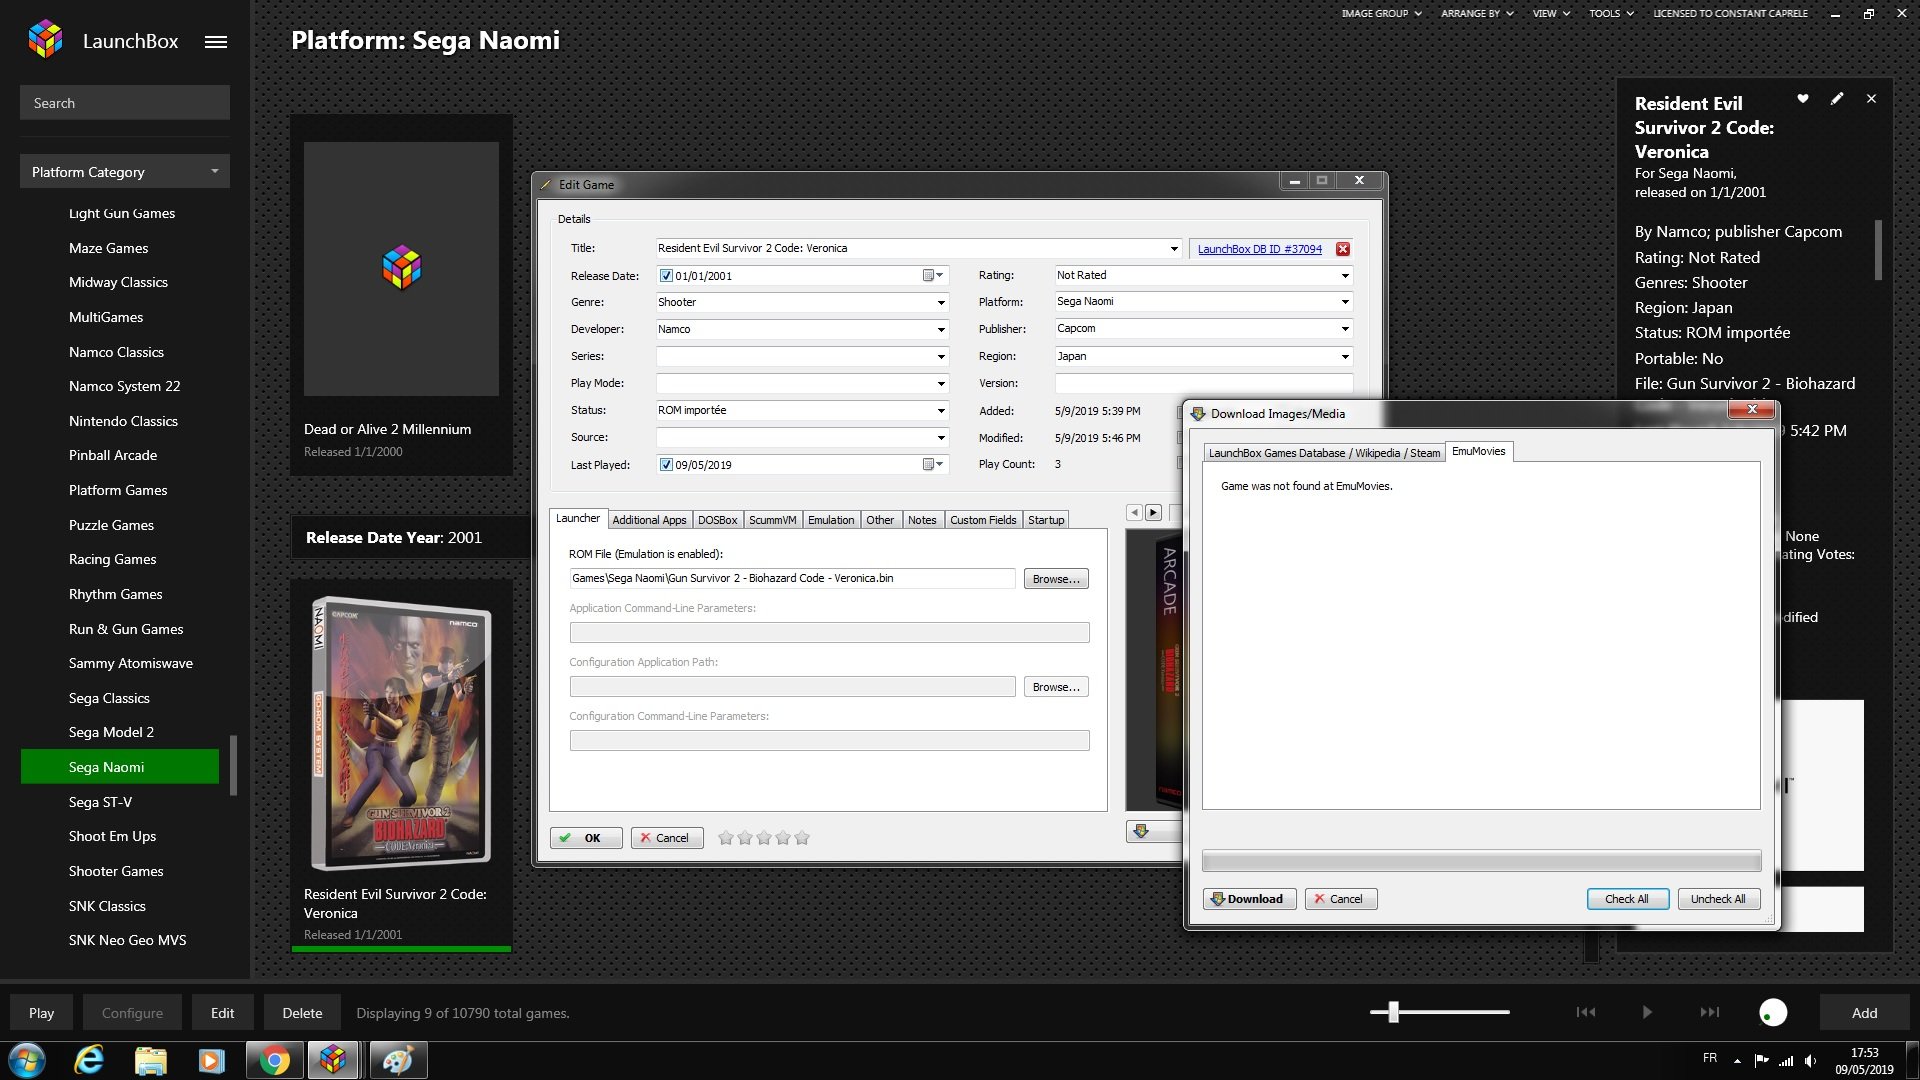Click the Add button in bottom bar

1864,1013
